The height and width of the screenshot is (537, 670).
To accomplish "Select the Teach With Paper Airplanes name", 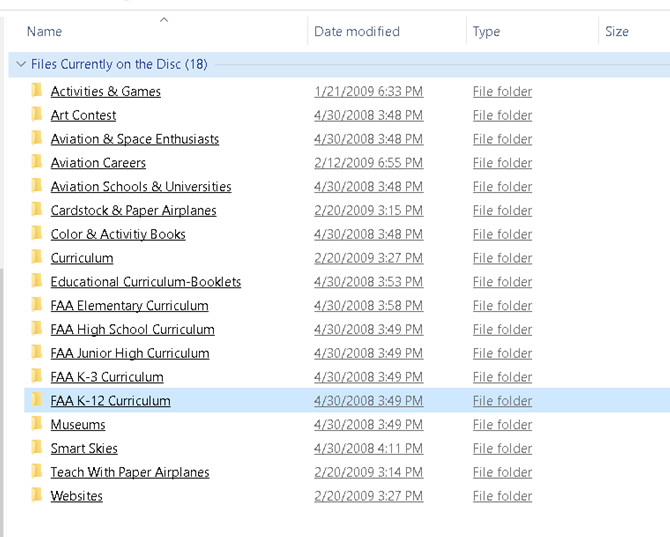I will [x=130, y=473].
